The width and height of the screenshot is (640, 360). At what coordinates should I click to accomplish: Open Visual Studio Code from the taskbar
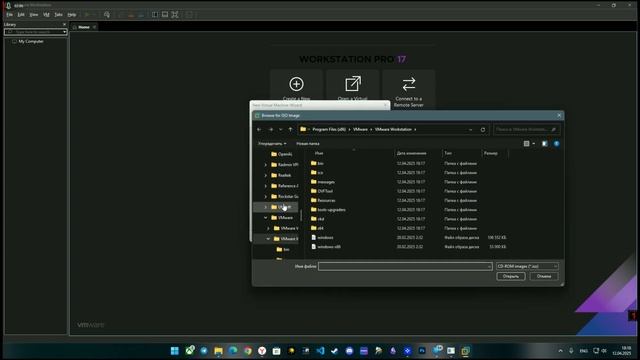coord(320,351)
